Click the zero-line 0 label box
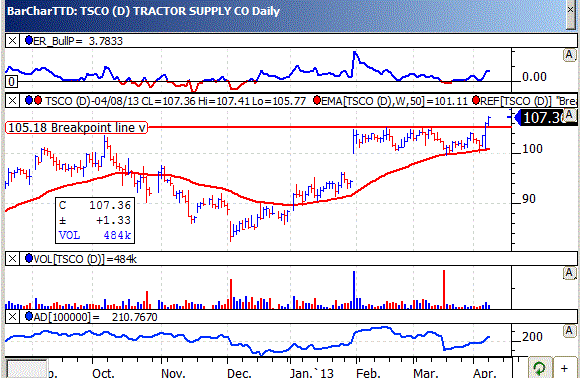The width and height of the screenshot is (580, 378). coord(11,81)
